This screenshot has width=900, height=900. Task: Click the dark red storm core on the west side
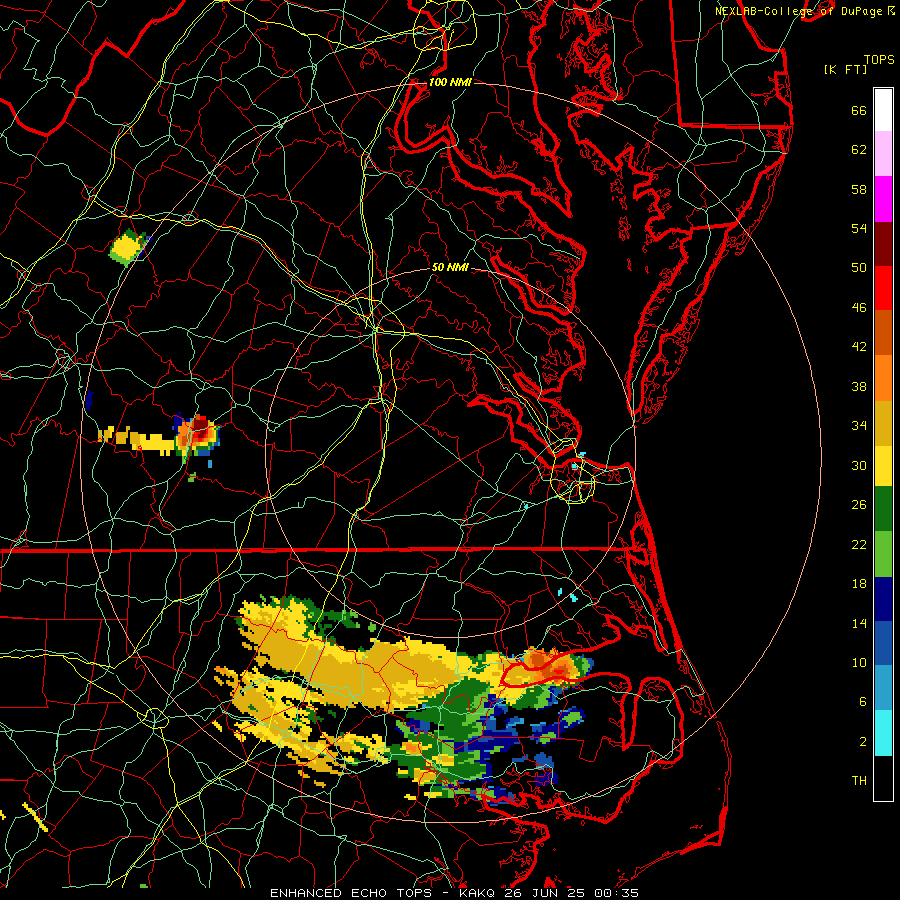click(x=200, y=426)
